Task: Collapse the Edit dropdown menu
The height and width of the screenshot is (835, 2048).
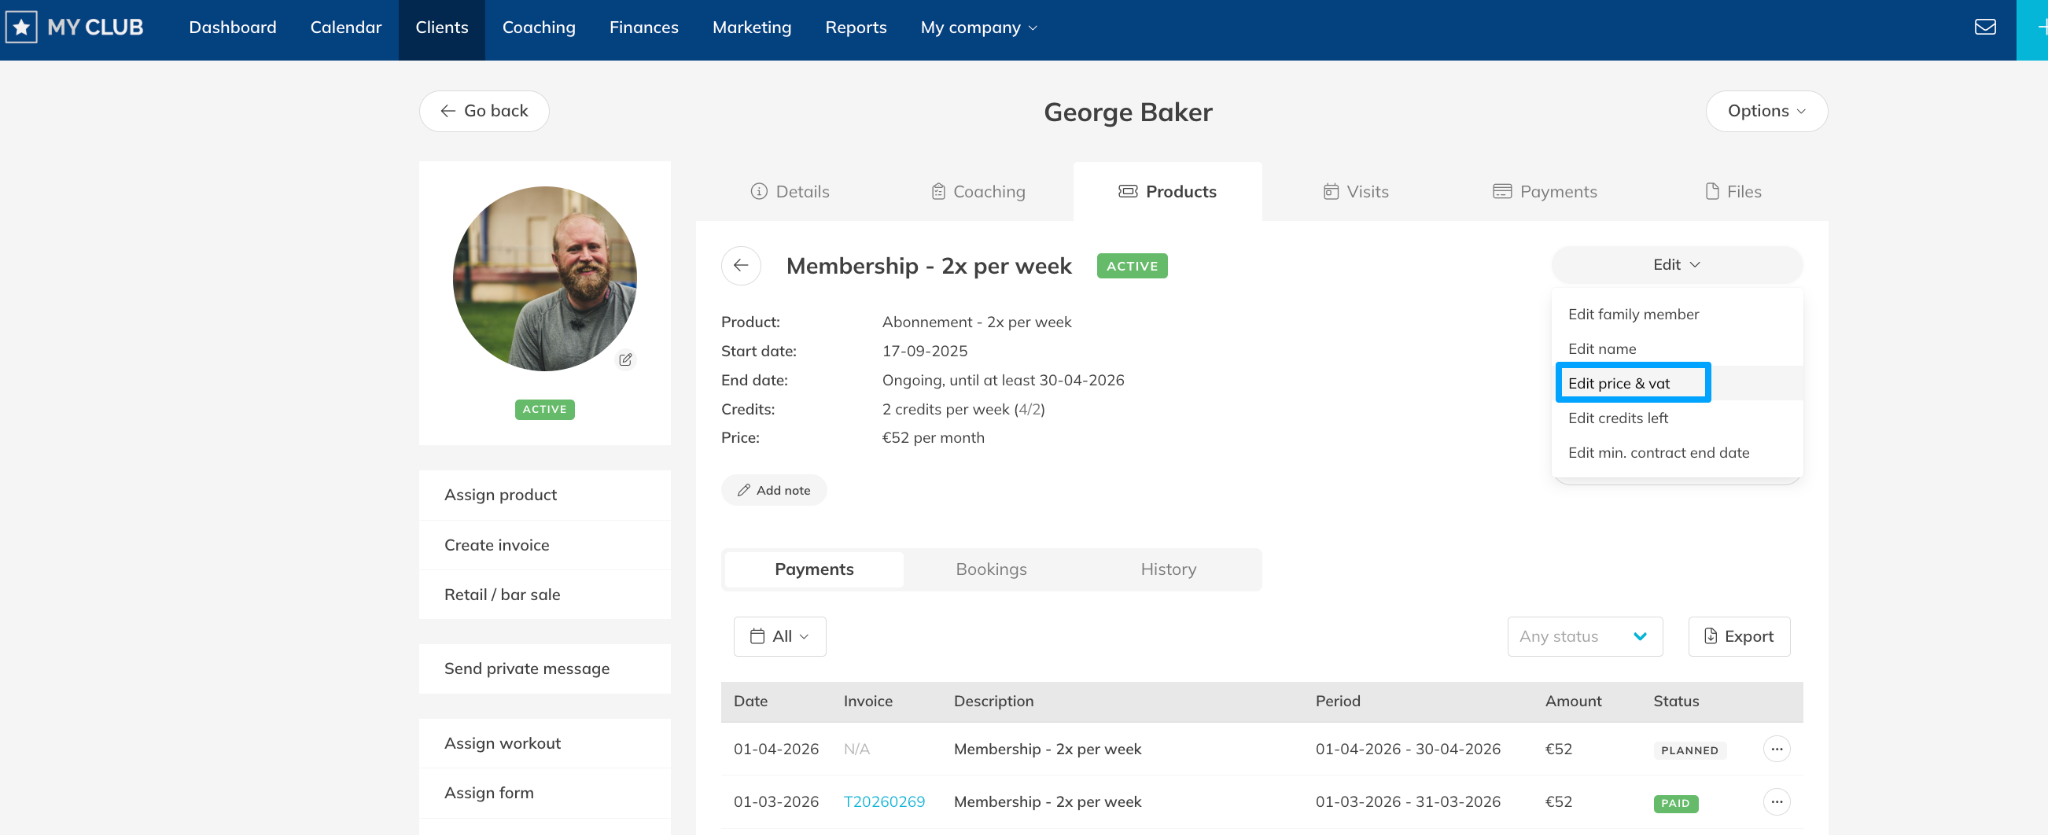Action: 1676,265
